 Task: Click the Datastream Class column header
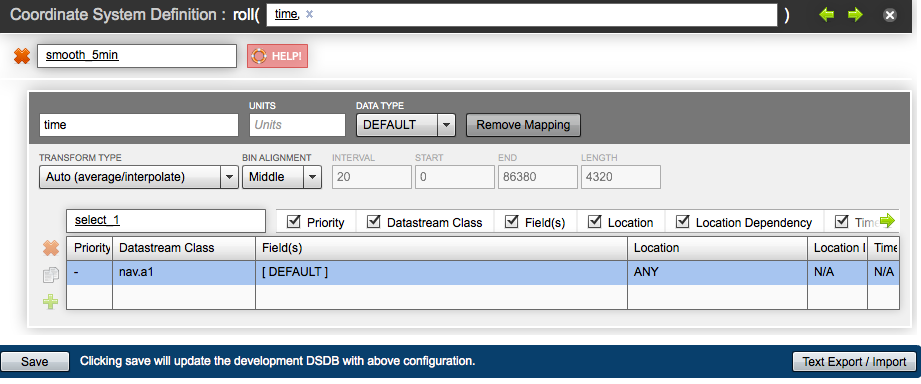(x=184, y=248)
